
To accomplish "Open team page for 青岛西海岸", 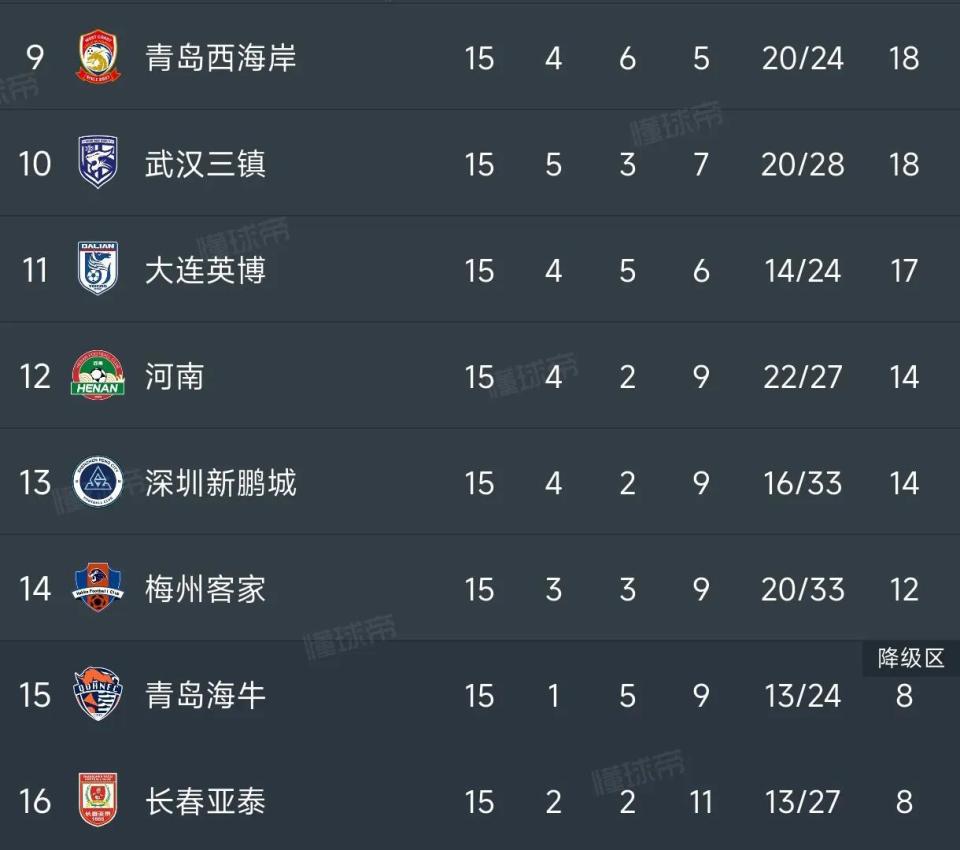I will click(x=220, y=58).
